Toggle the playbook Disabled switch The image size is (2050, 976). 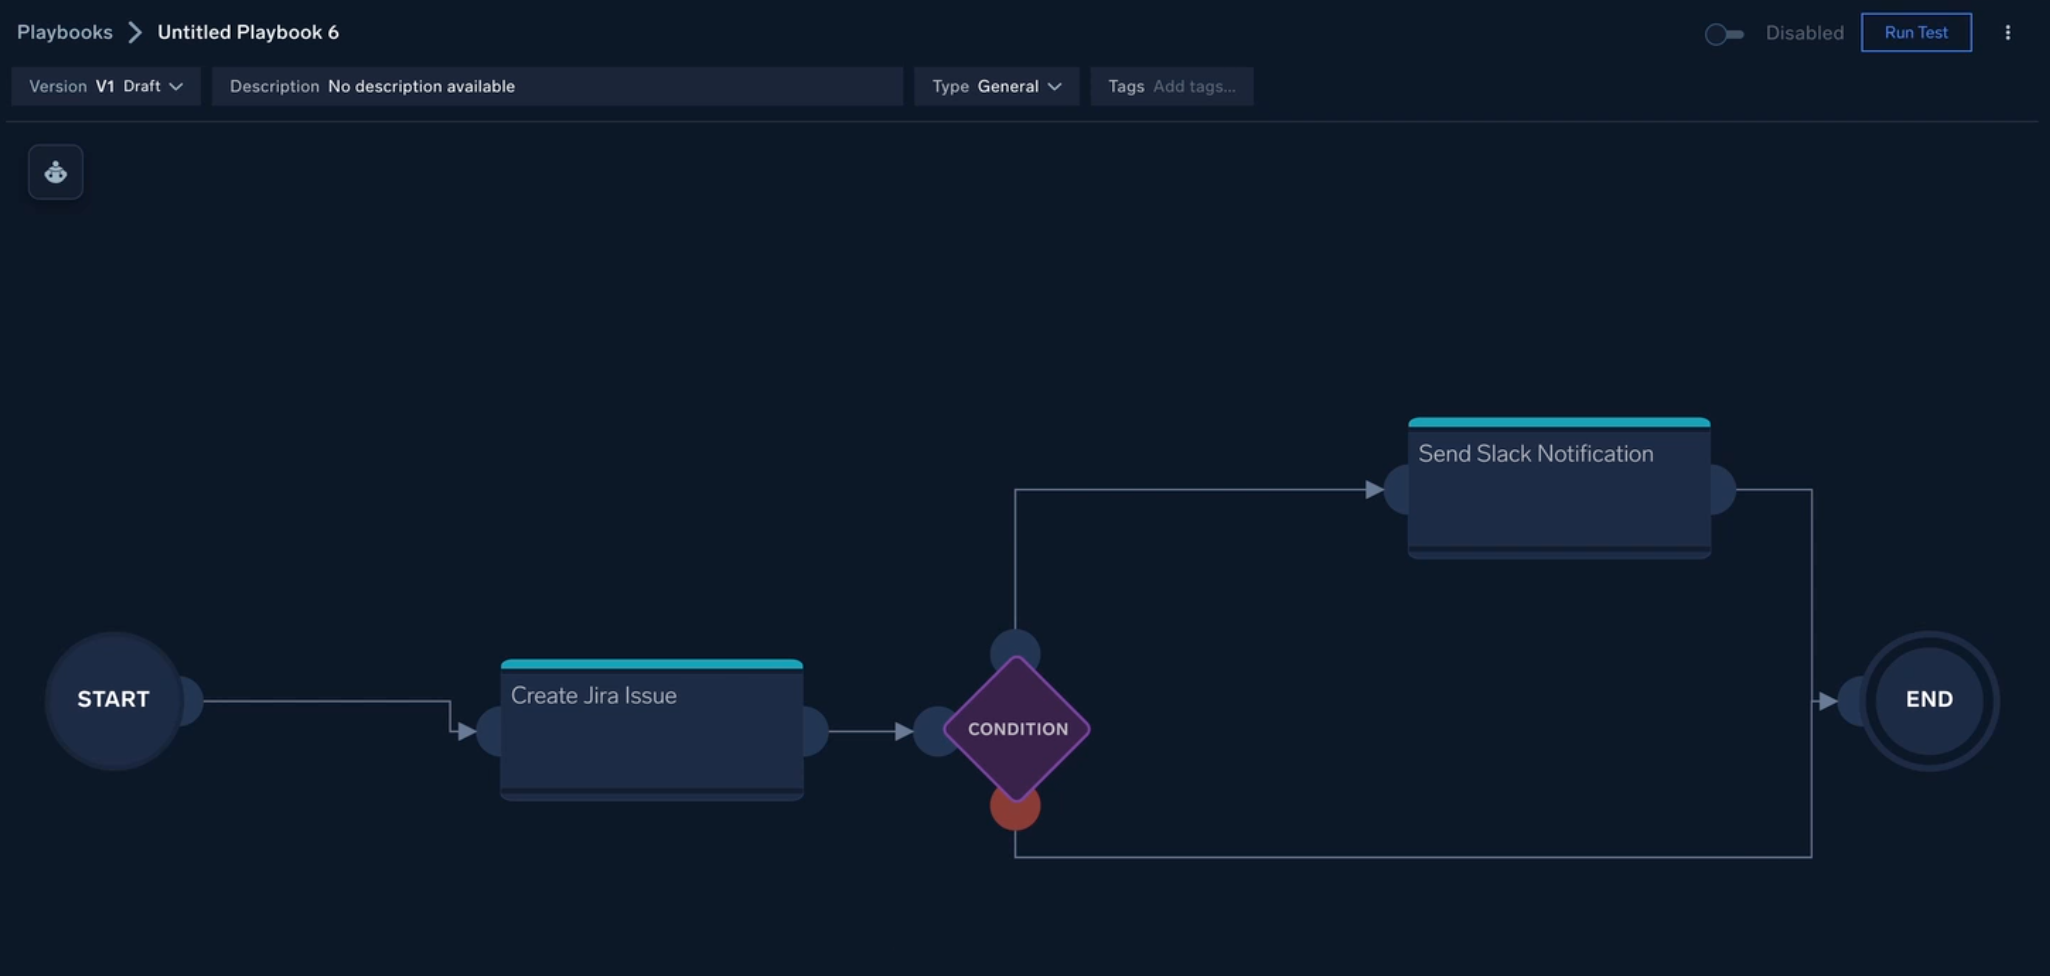(1724, 34)
